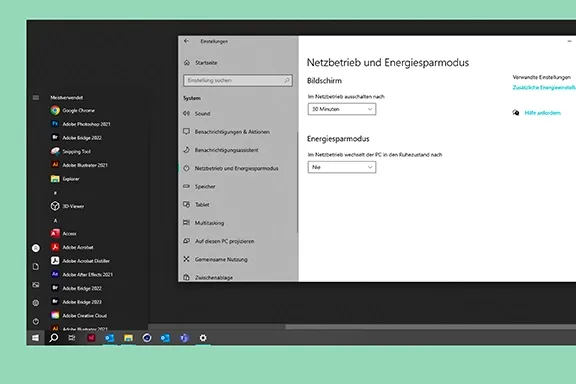
Task: Click the Windows Start button on taskbar
Action: pyautogui.click(x=35, y=338)
